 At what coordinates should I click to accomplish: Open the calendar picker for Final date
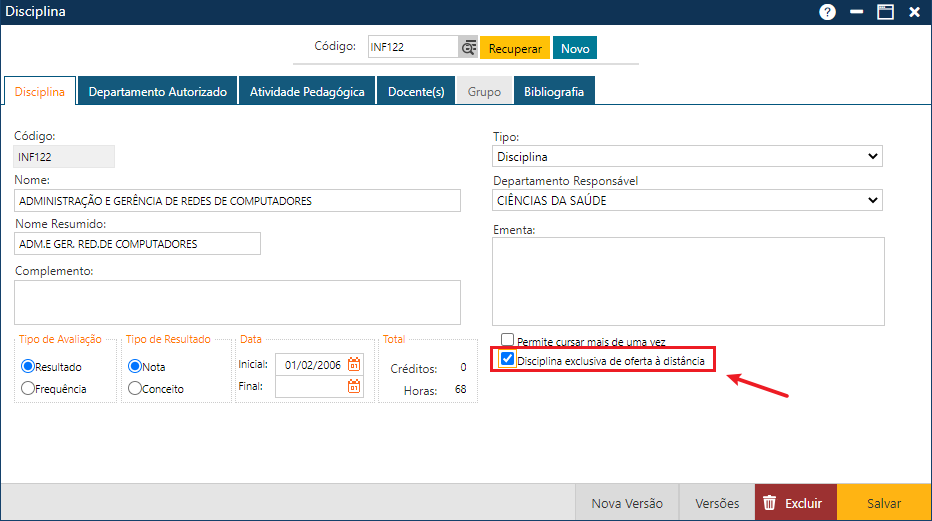tap(354, 386)
